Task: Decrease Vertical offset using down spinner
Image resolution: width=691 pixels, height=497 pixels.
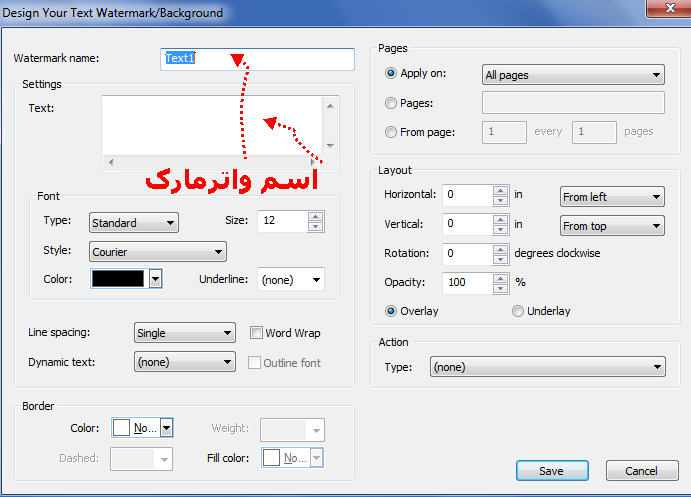Action: click(x=501, y=230)
